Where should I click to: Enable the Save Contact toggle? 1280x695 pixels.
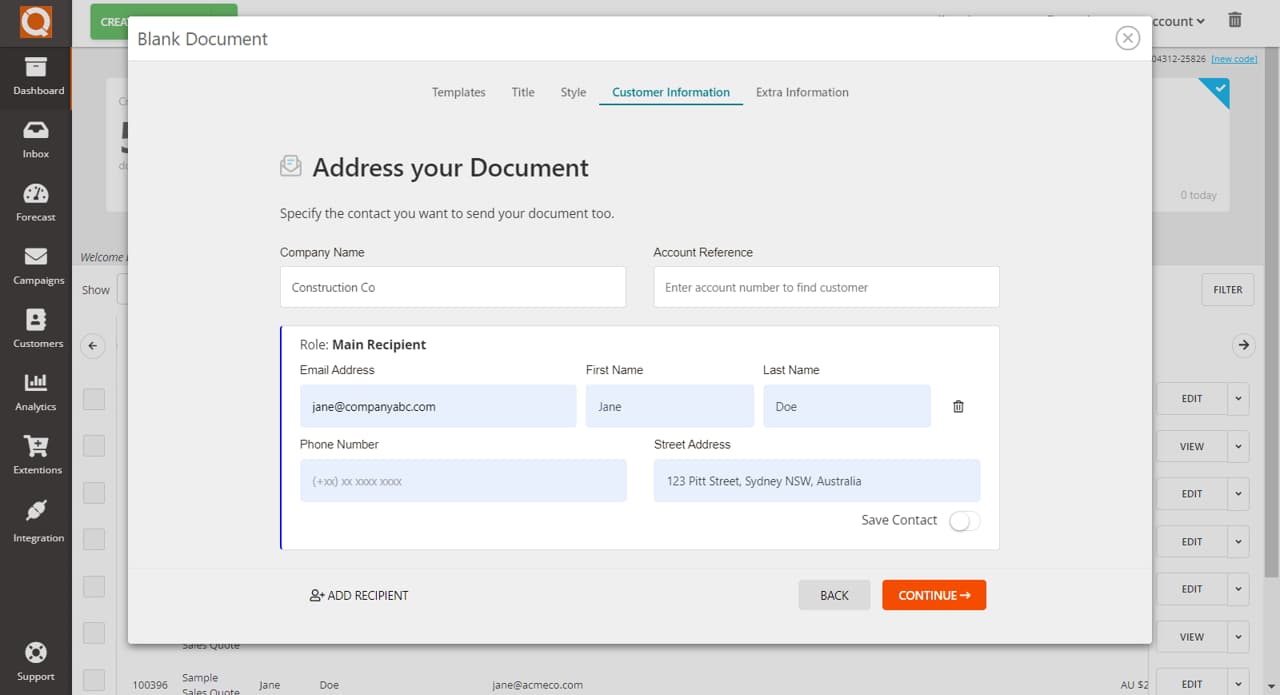[x=964, y=520]
